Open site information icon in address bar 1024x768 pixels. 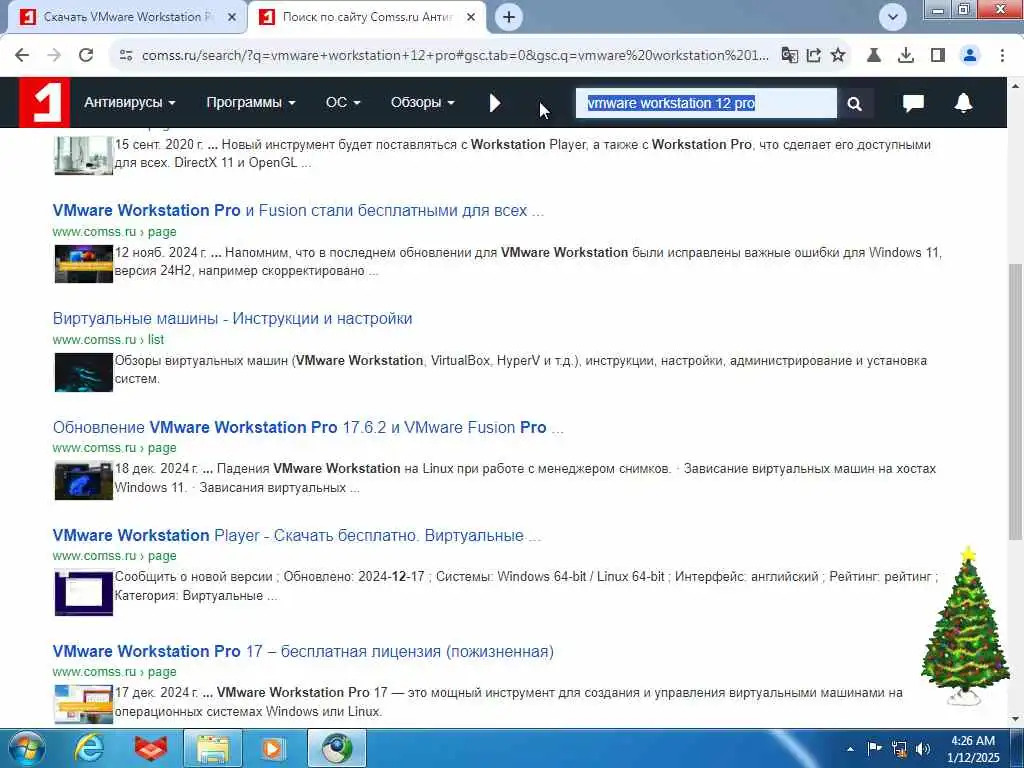126,56
